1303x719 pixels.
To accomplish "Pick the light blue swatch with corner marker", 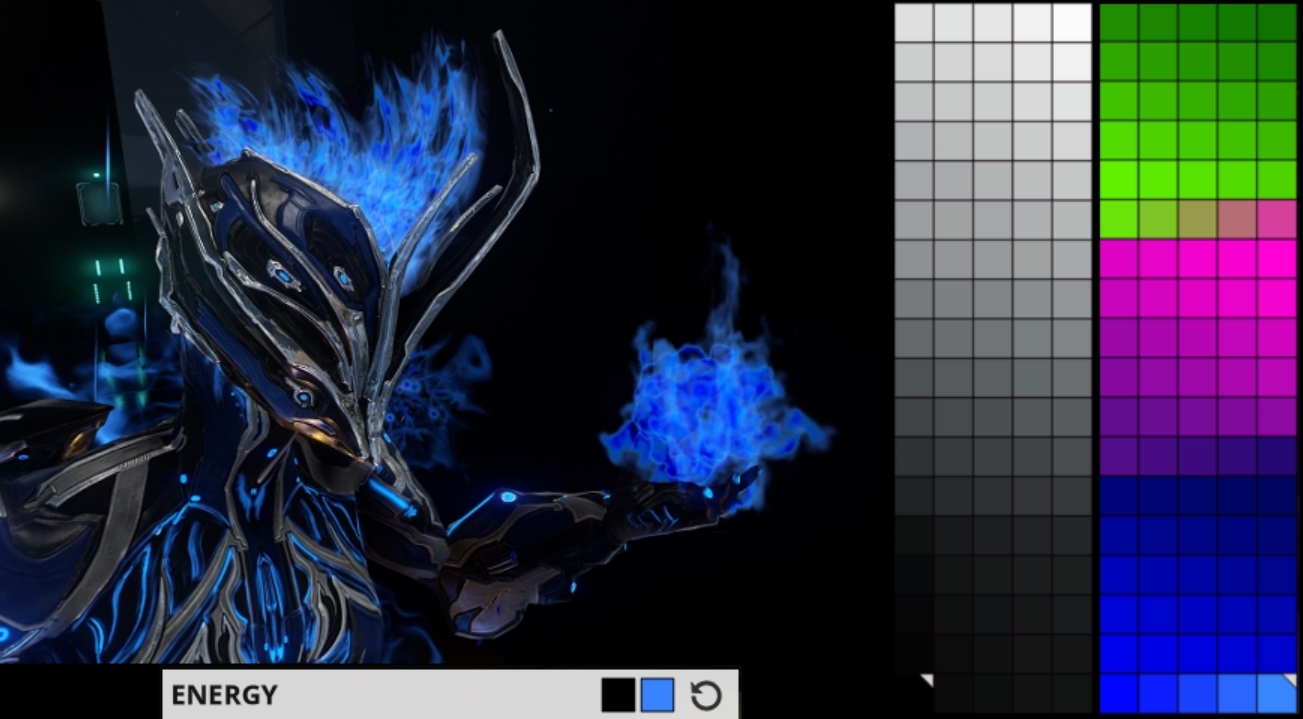I will 1277,693.
